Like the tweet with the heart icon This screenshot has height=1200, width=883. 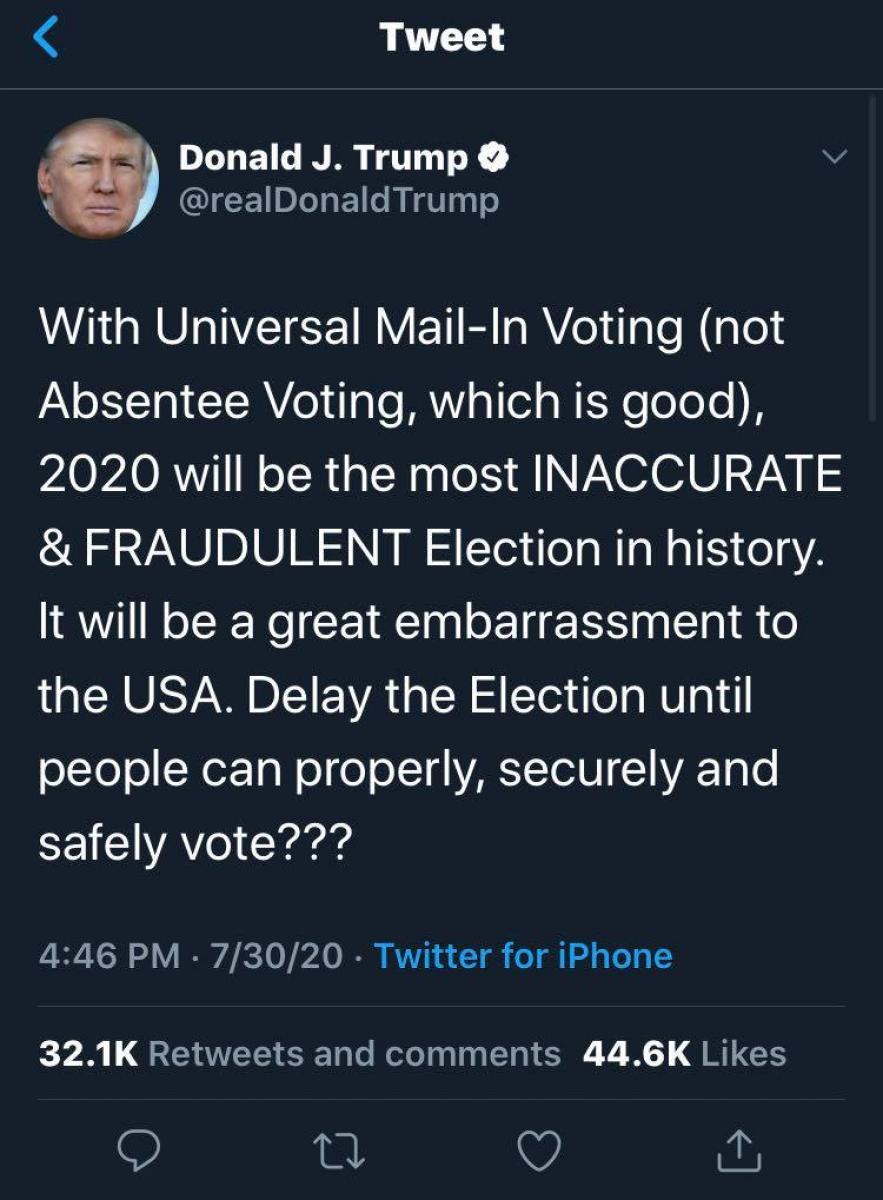(x=541, y=1153)
